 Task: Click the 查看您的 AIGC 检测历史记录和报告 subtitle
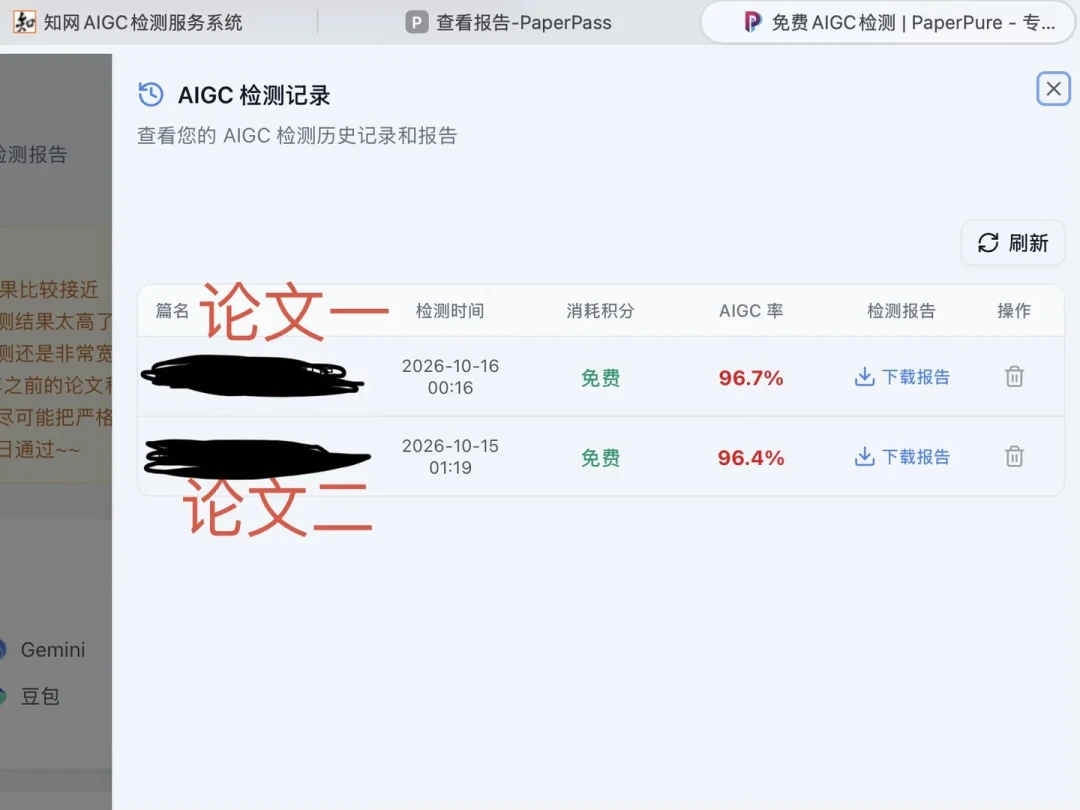[297, 136]
